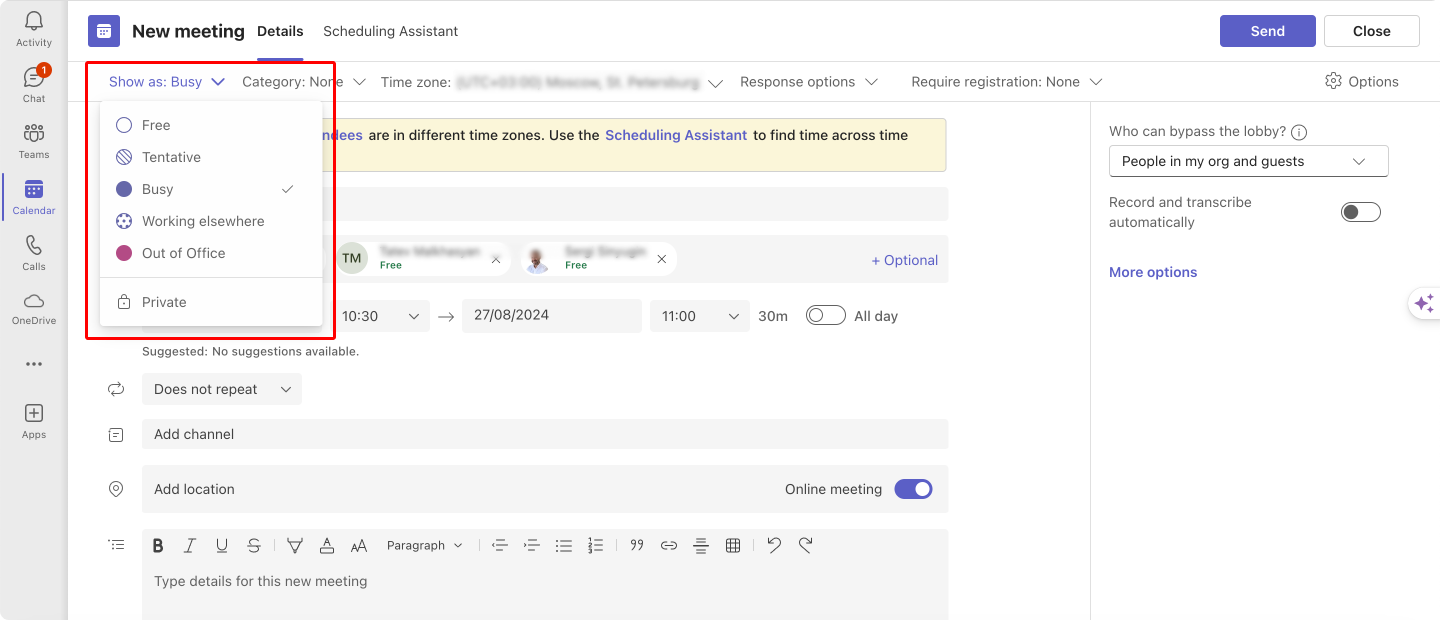Open the Copilot sparkle icon at right edge
1440x620 pixels.
tap(1425, 304)
